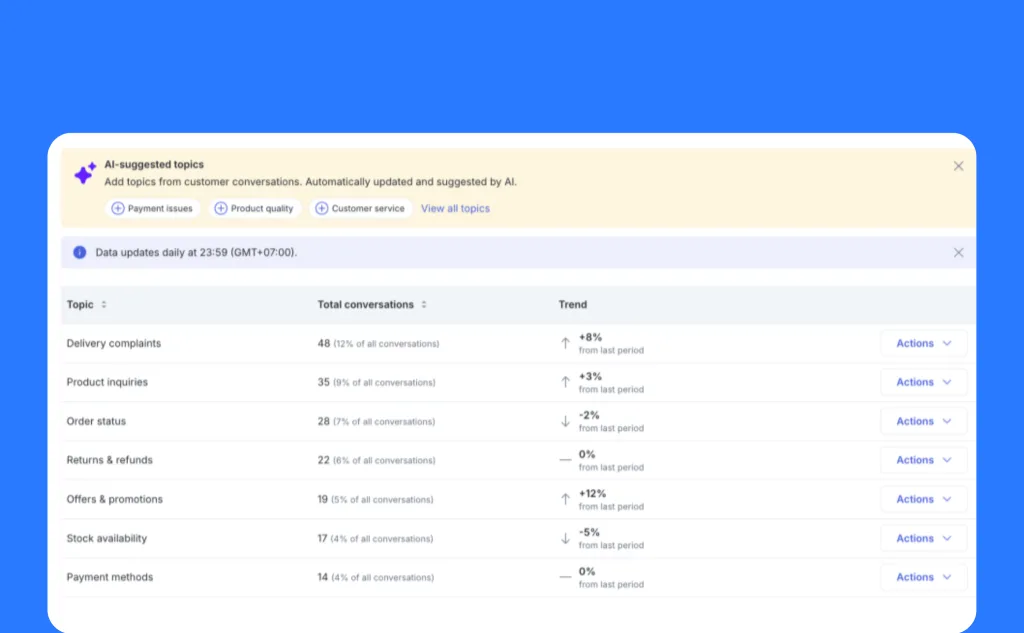
Task: Close the data updates notice
Action: click(958, 252)
